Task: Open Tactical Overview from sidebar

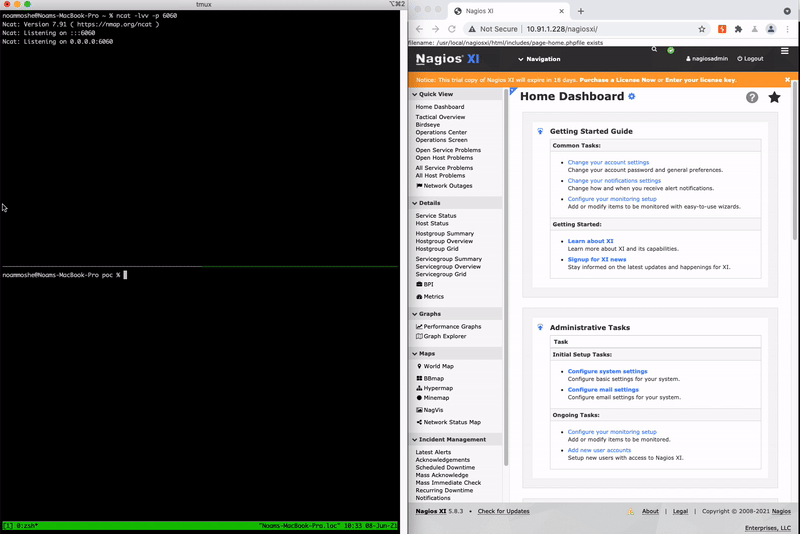Action: (x=440, y=117)
